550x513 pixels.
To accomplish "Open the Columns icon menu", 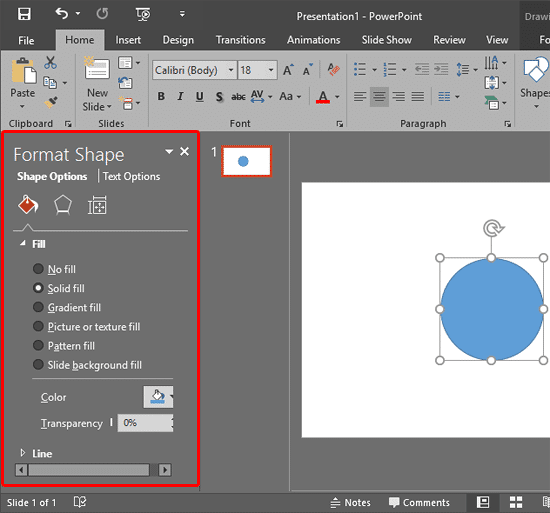I will (x=449, y=96).
